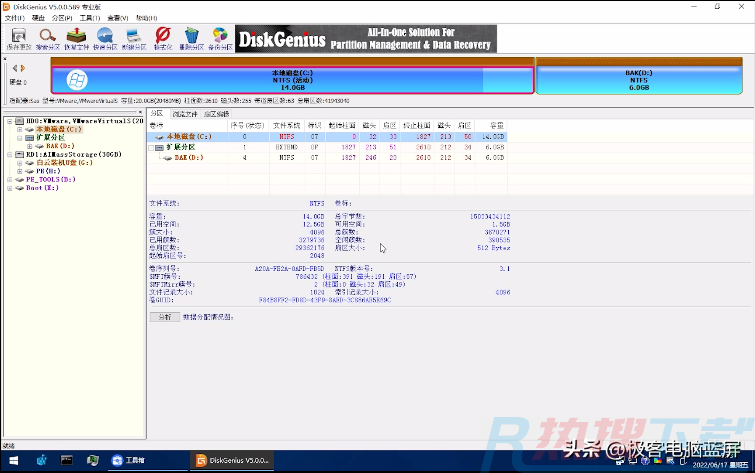Switch to the 浏览文件 tab
This screenshot has width=755, height=473.
pos(185,114)
